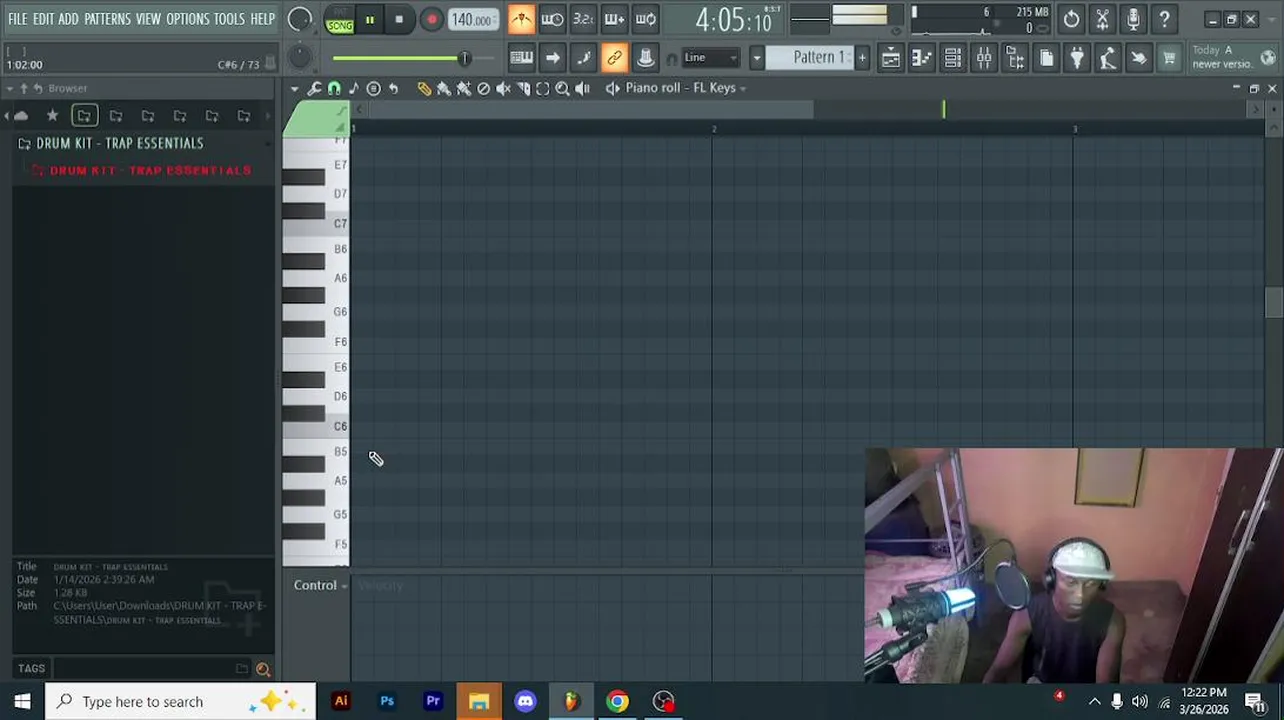The image size is (1284, 720).
Task: Open the Piano roll window icon
Action: [921, 58]
